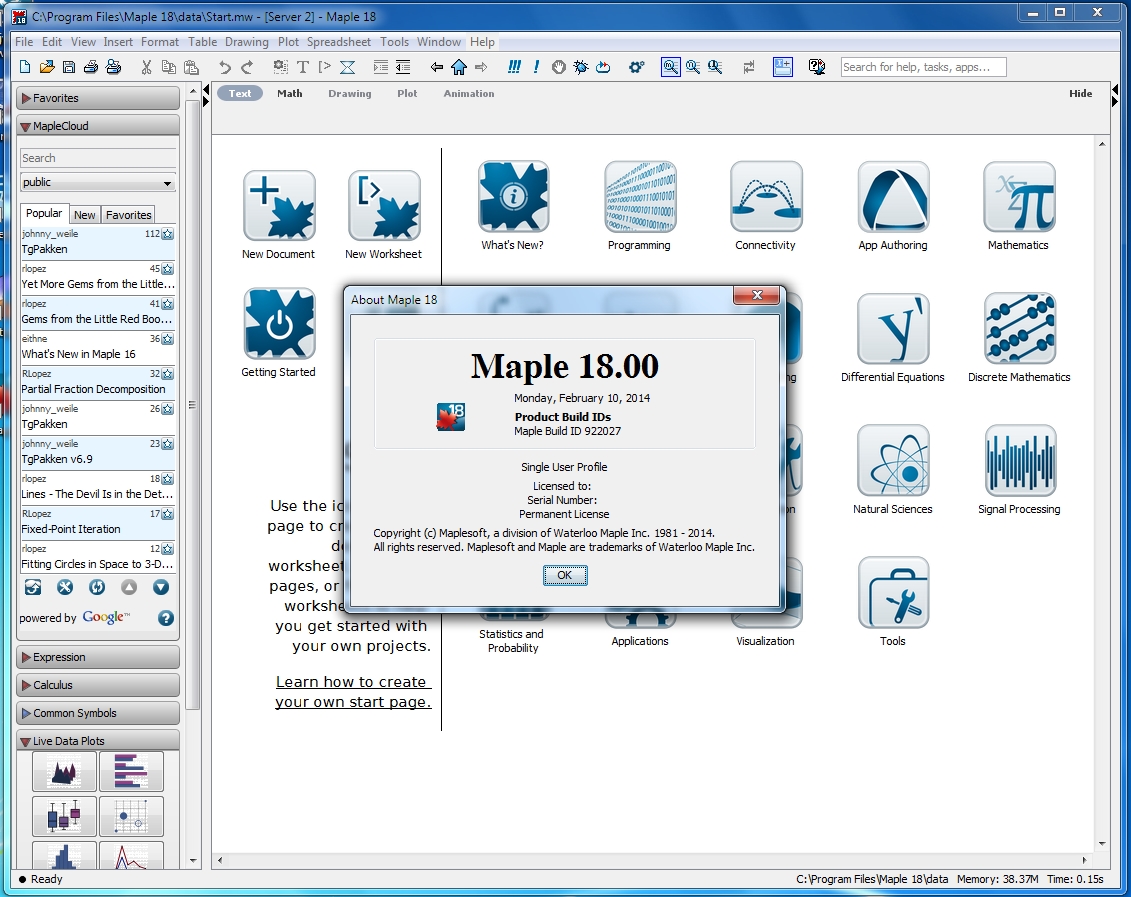The image size is (1131, 897).
Task: Open App Authoring section
Action: 893,197
